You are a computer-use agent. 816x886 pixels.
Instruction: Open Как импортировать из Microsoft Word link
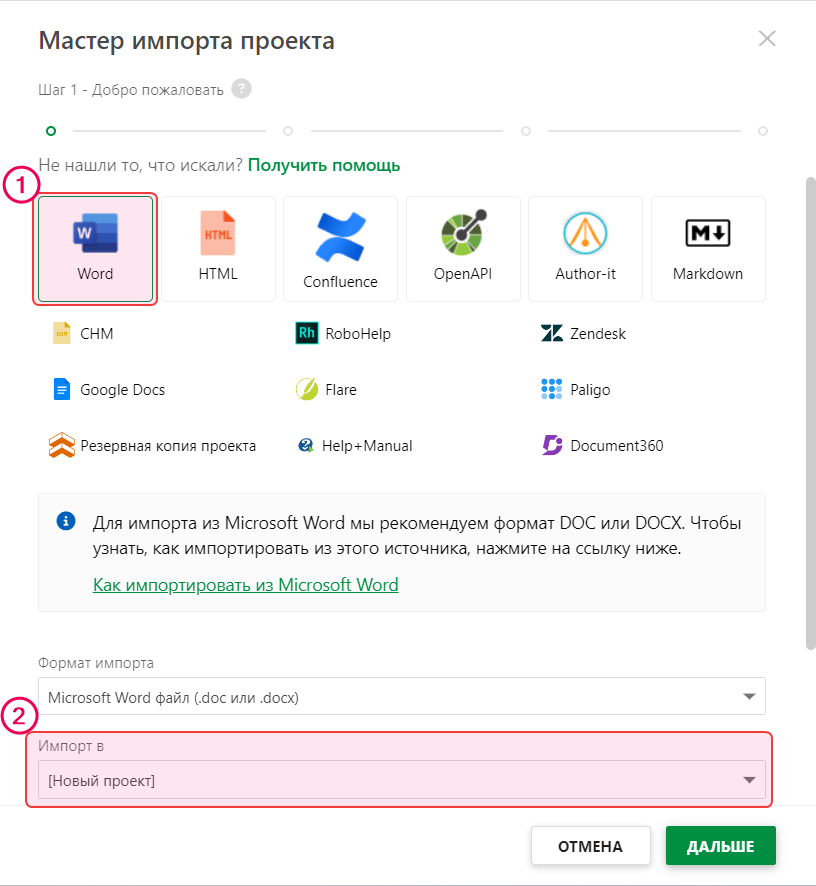pyautogui.click(x=245, y=585)
